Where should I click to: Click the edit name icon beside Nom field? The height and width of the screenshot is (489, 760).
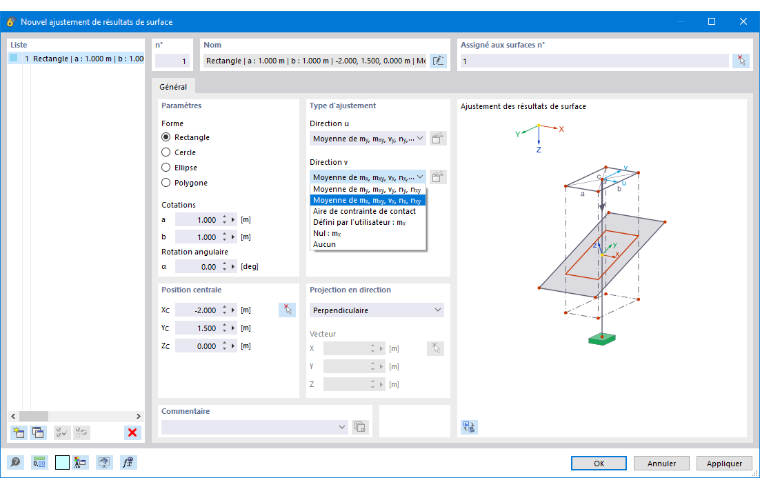tap(438, 61)
